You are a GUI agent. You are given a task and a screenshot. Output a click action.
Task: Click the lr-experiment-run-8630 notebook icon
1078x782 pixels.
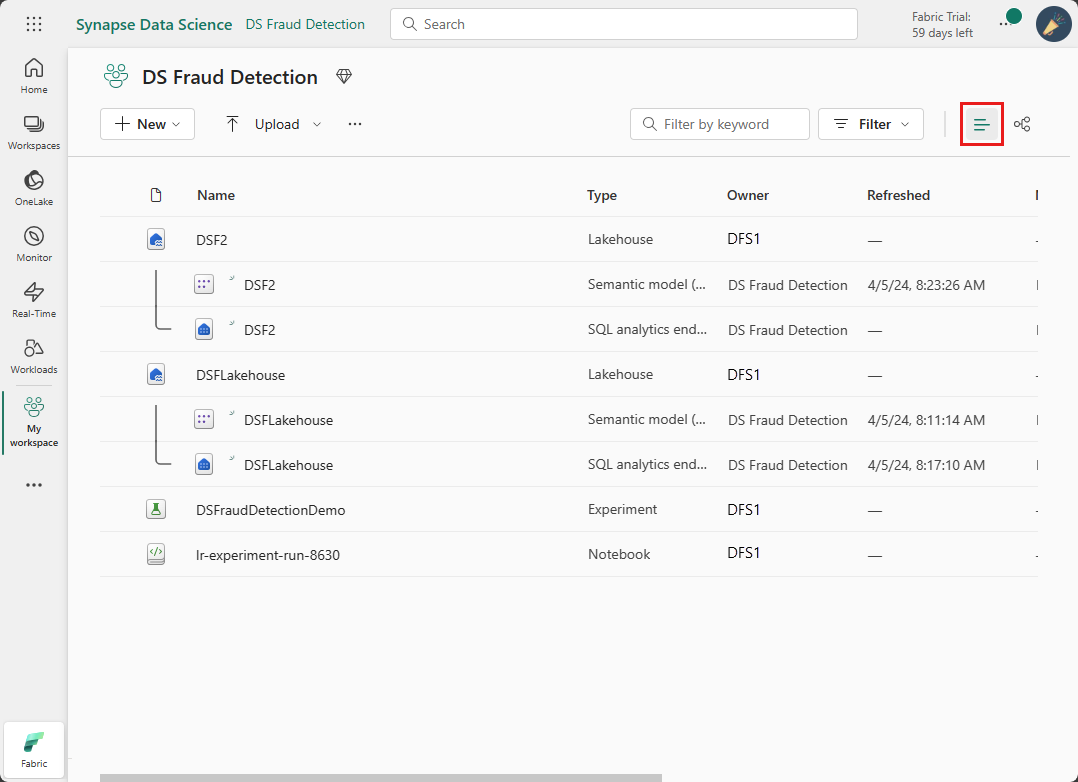(x=156, y=554)
